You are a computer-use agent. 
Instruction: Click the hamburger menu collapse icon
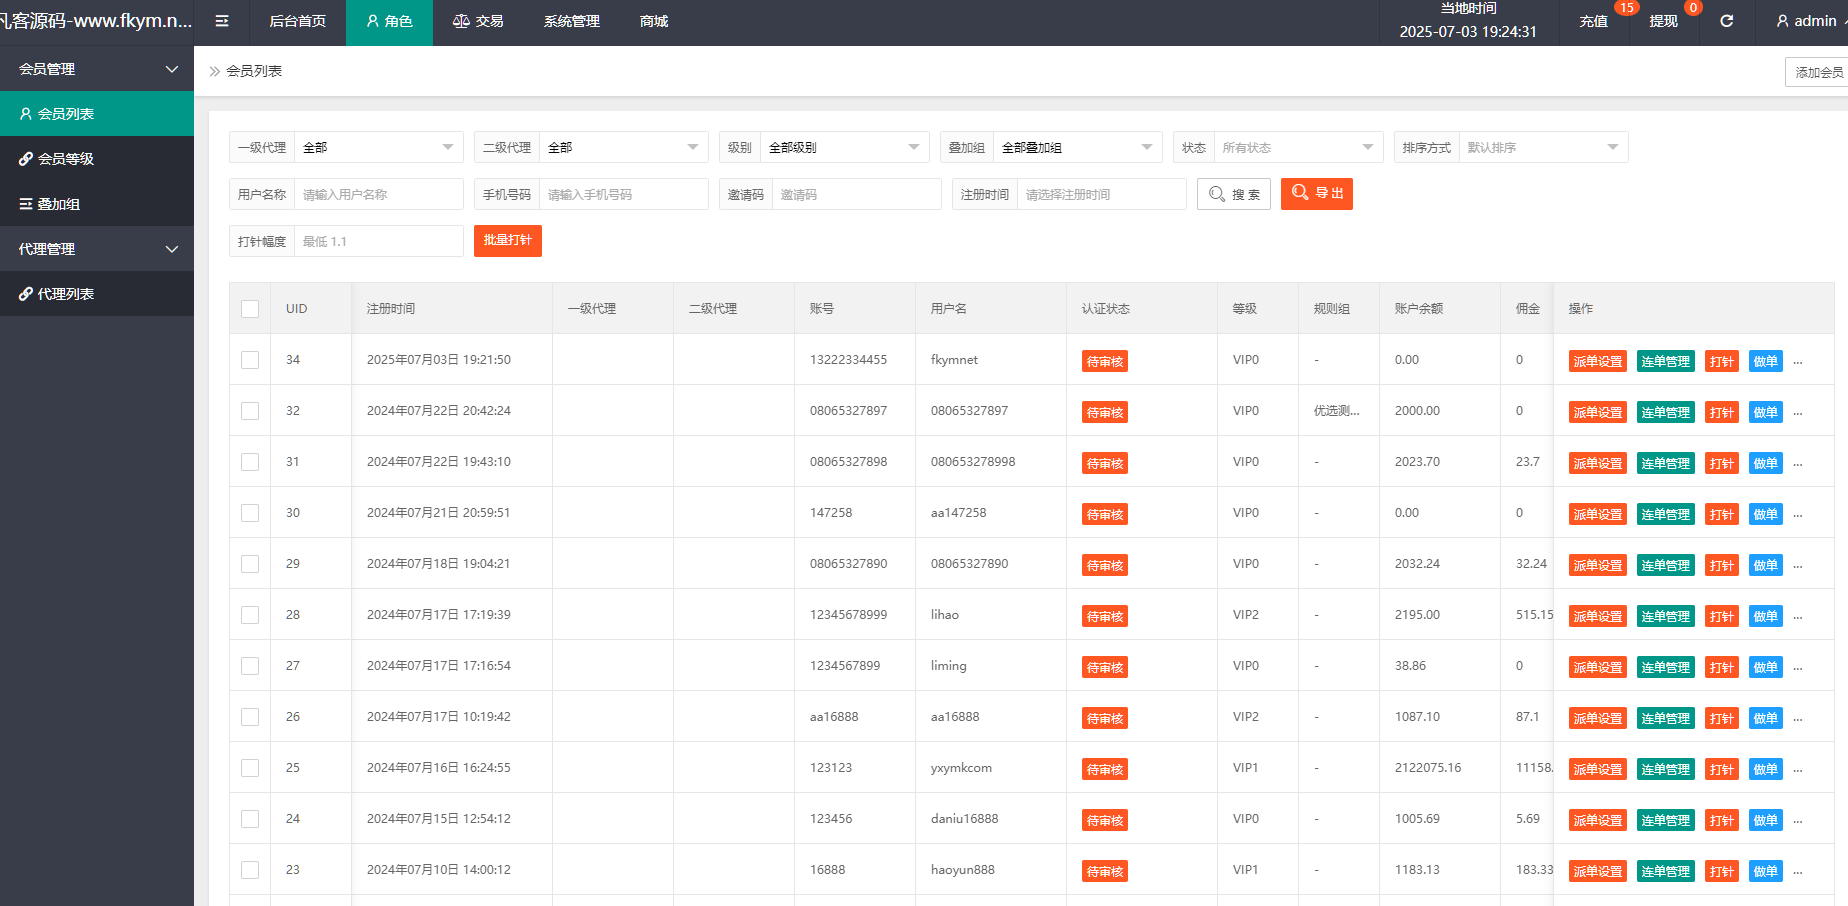[x=222, y=21]
